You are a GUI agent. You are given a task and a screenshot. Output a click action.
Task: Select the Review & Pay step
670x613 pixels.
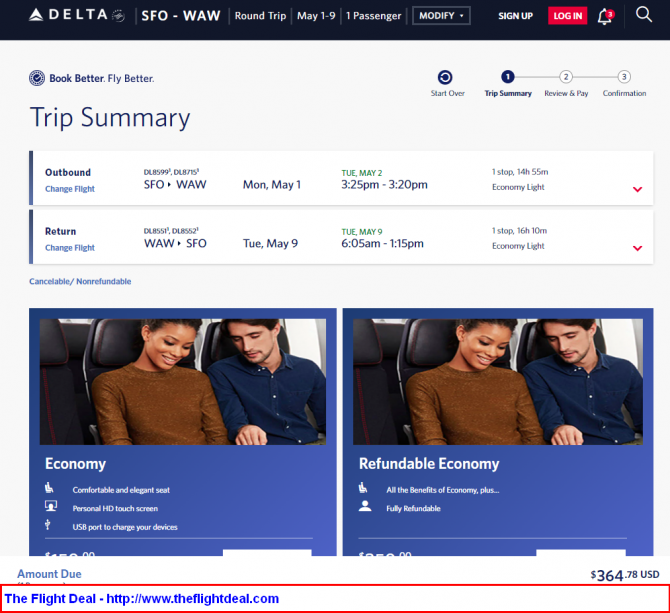click(566, 84)
